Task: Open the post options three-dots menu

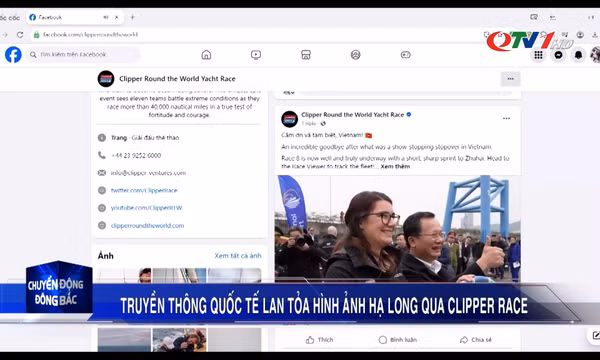Action: click(506, 119)
